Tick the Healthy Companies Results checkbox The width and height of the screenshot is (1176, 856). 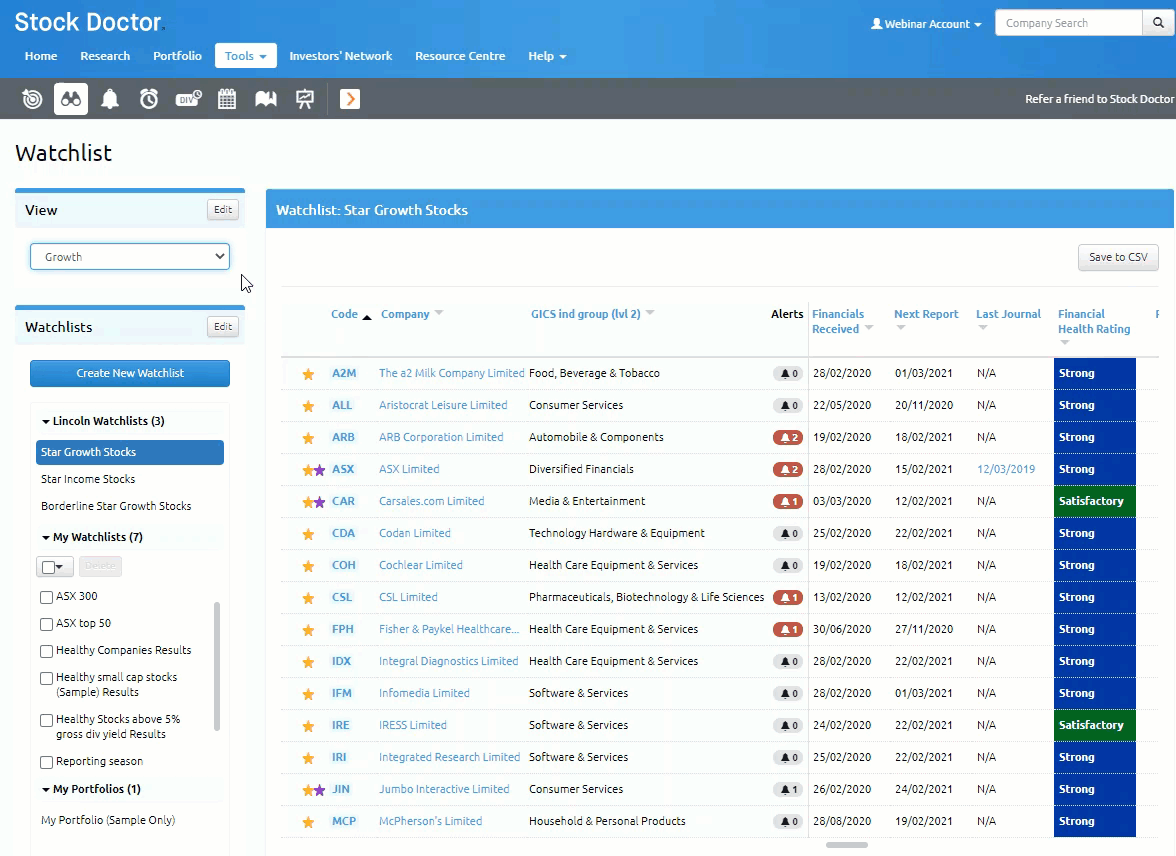coord(46,651)
